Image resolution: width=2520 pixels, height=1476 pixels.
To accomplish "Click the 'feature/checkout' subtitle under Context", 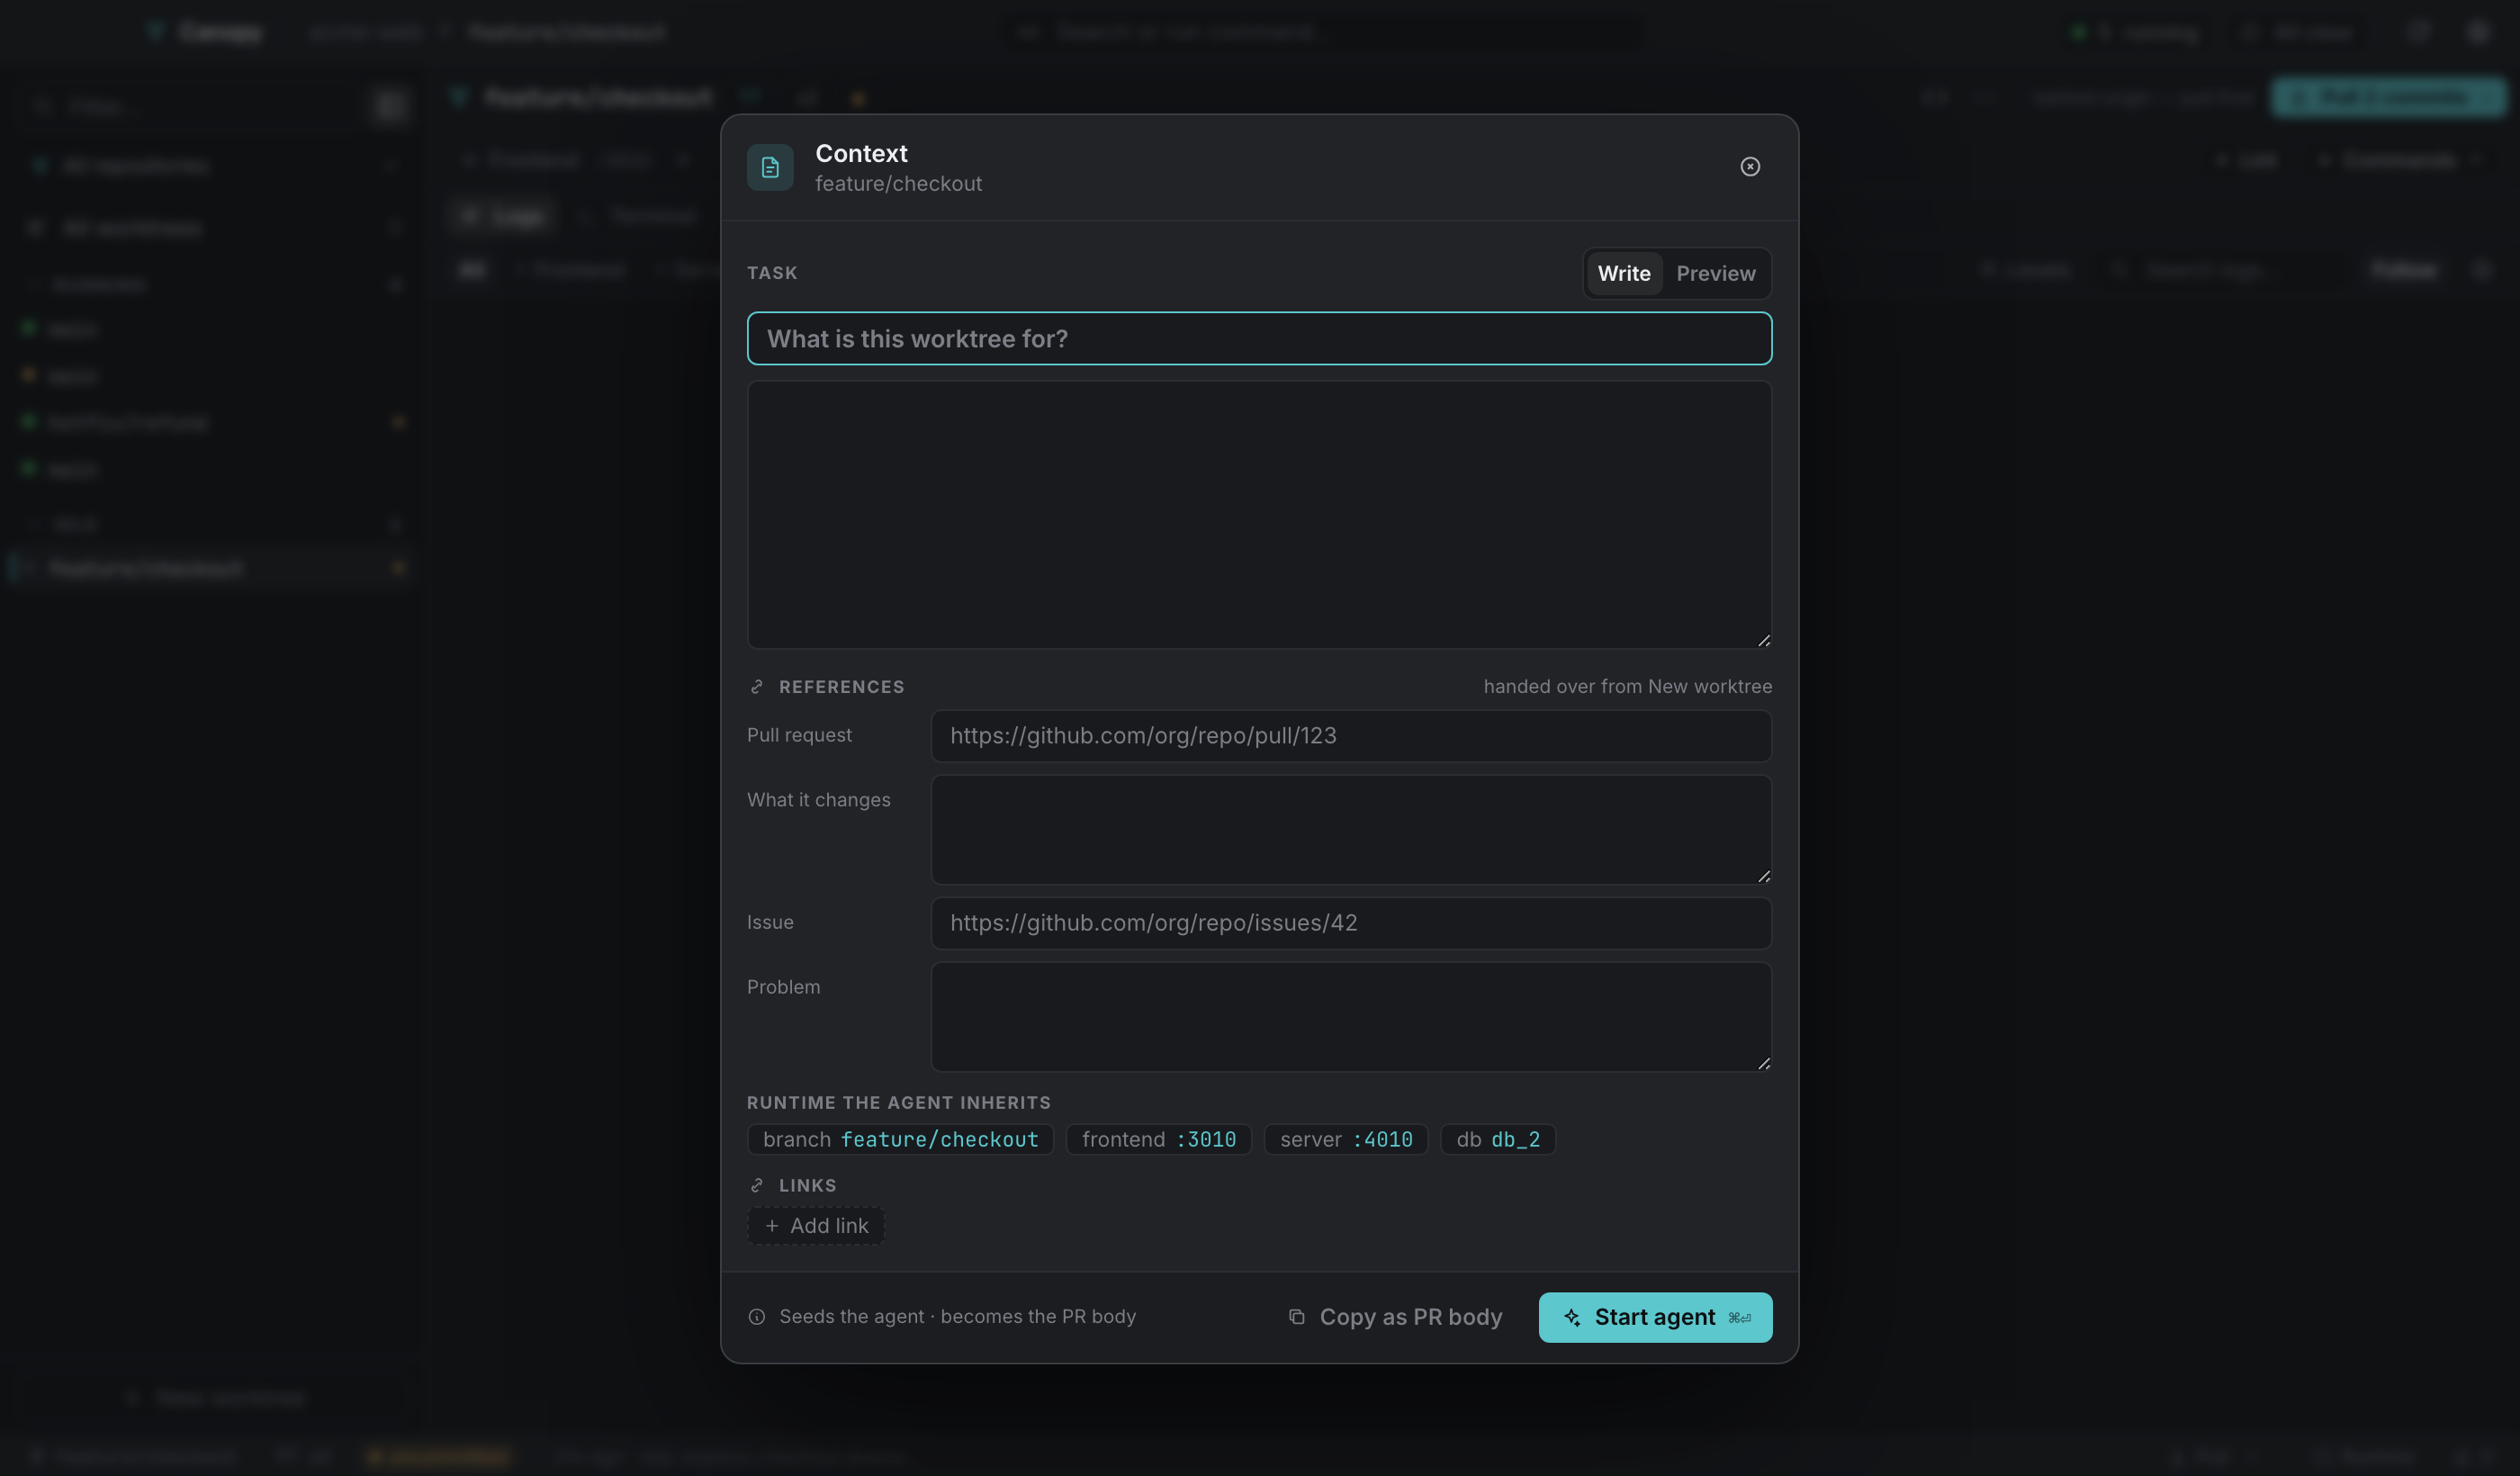I will coord(898,184).
